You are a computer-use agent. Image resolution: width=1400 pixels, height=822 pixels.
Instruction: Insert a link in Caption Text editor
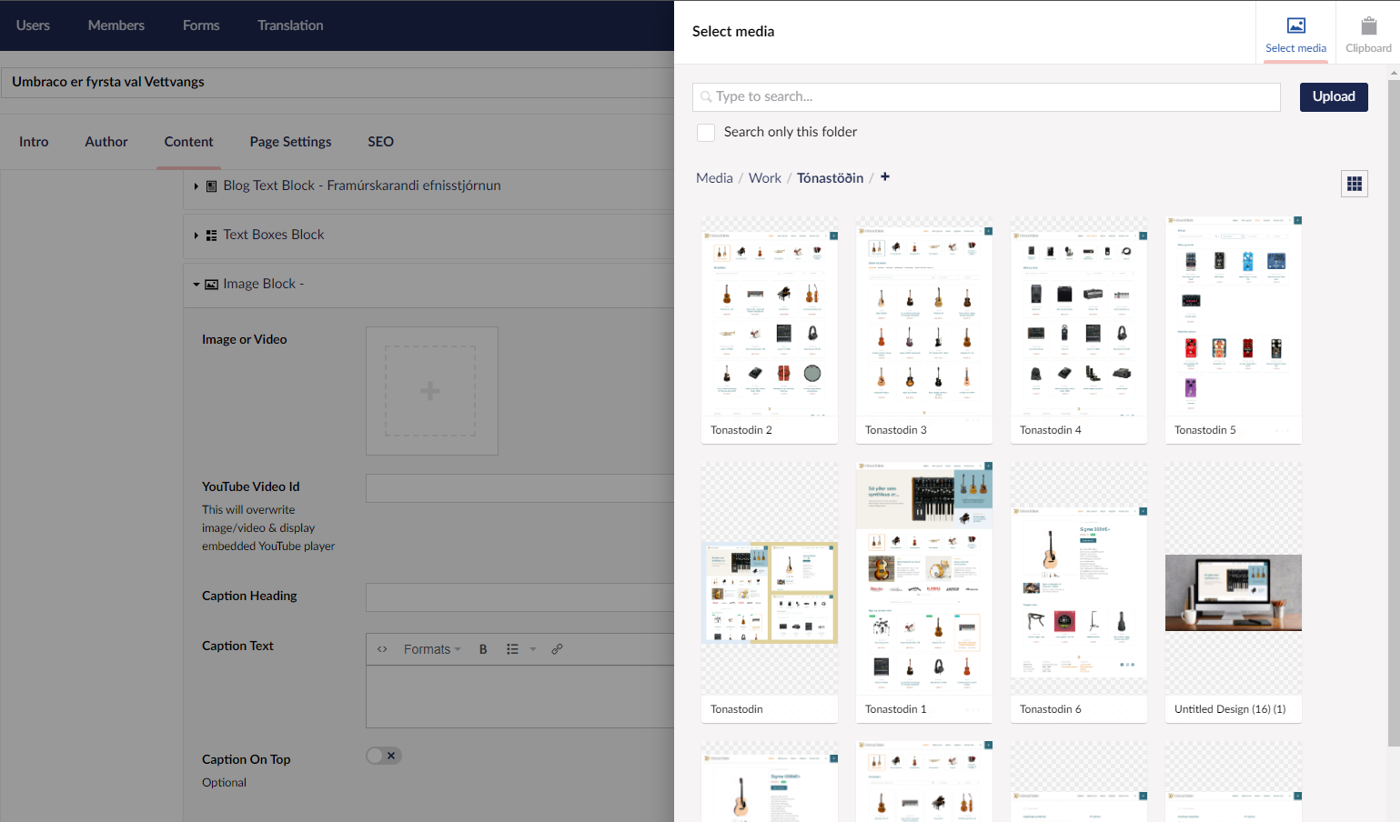(557, 649)
